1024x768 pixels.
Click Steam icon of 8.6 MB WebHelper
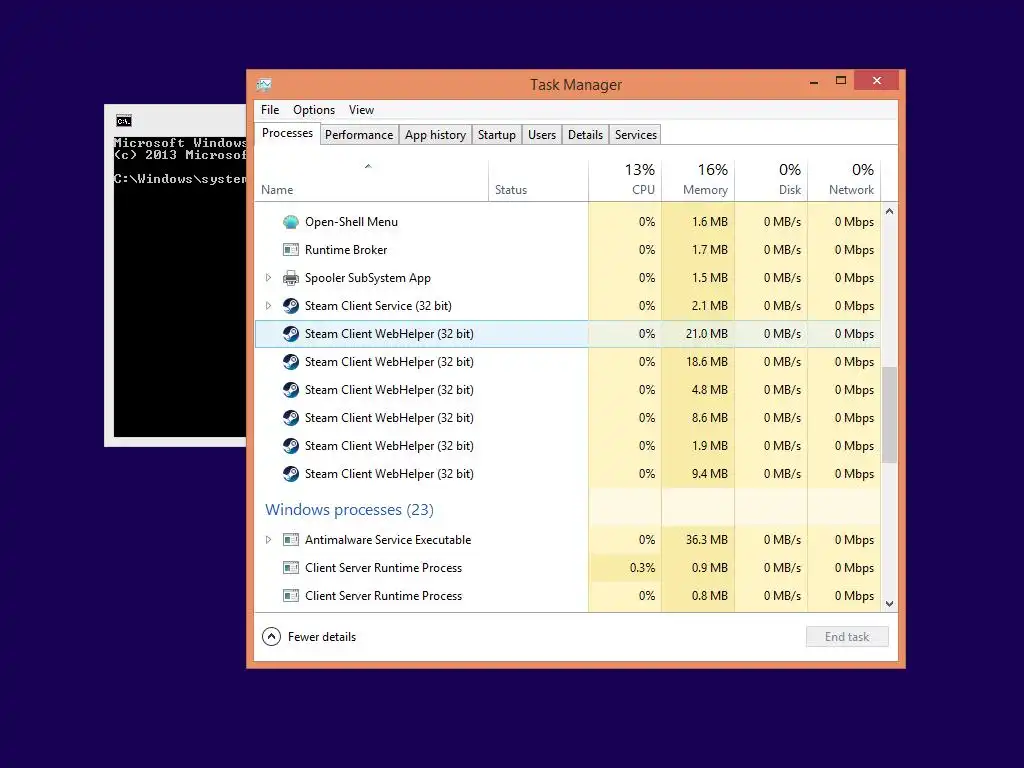[291, 418]
